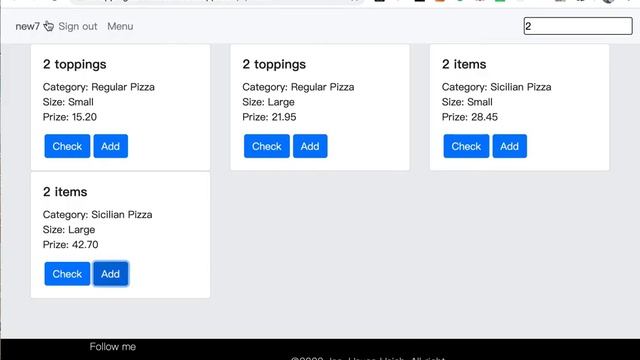The height and width of the screenshot is (360, 640).
Task: Click the '2 toppings' title of Small card
Action: [75, 64]
